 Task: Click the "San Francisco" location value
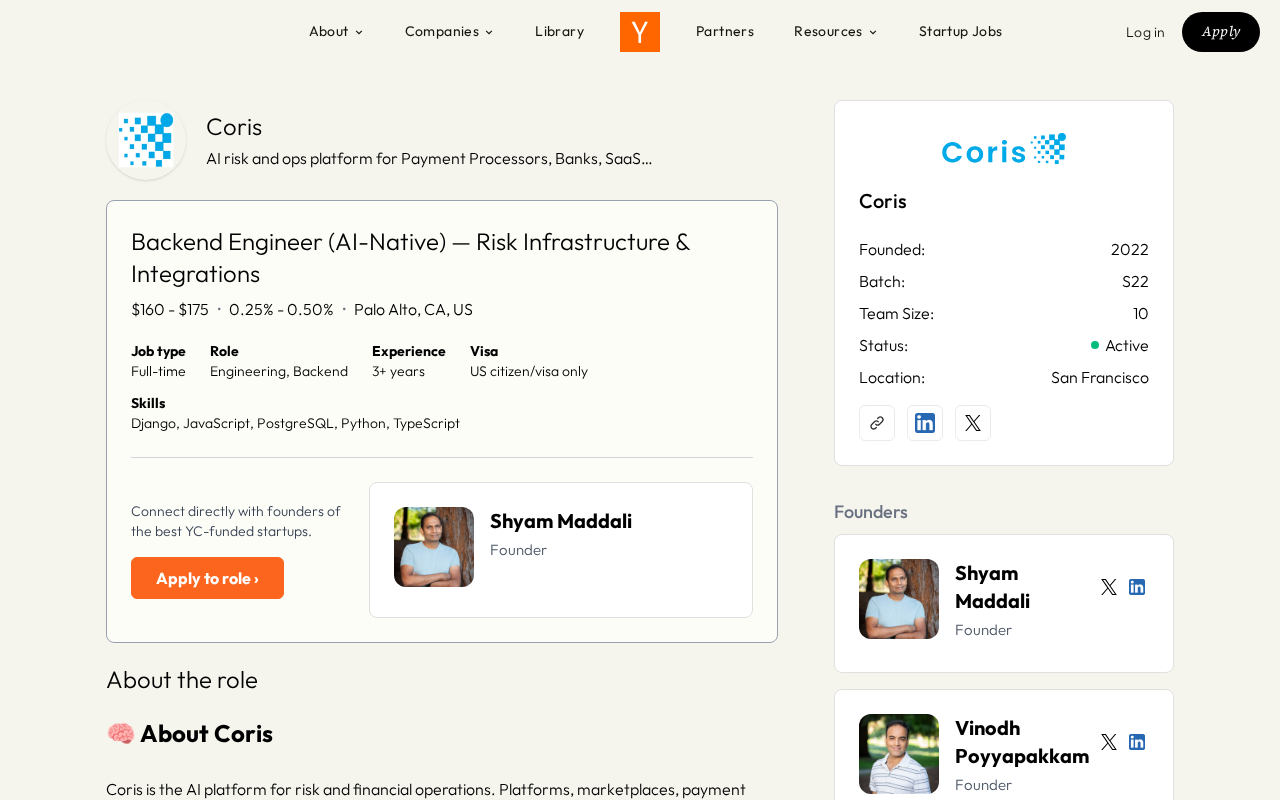pos(1100,377)
